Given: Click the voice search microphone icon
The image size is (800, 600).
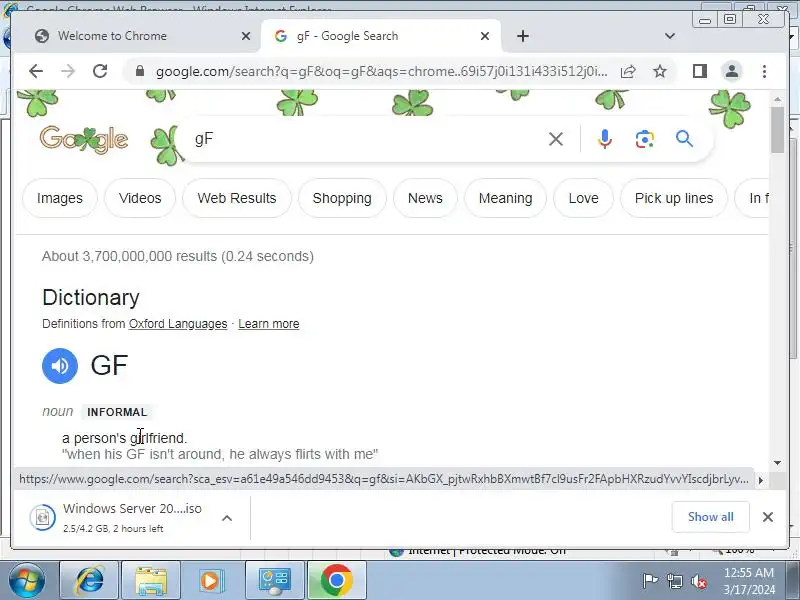Looking at the screenshot, I should [605, 139].
